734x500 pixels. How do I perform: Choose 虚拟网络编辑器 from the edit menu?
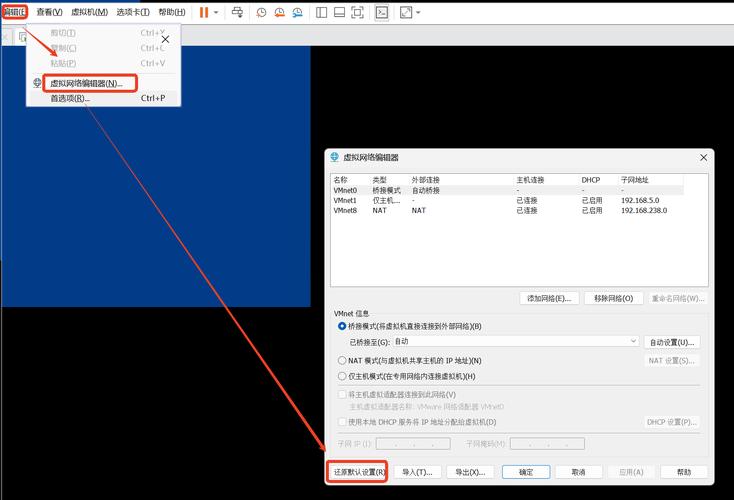coord(86,83)
